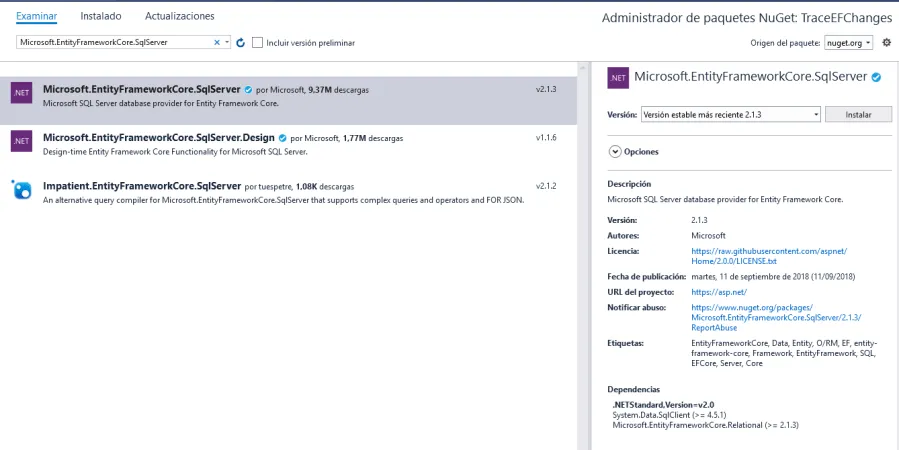Toggle 'Incluir versión preliminar' checkbox
Screen dimensions: 899x450
click(257, 42)
